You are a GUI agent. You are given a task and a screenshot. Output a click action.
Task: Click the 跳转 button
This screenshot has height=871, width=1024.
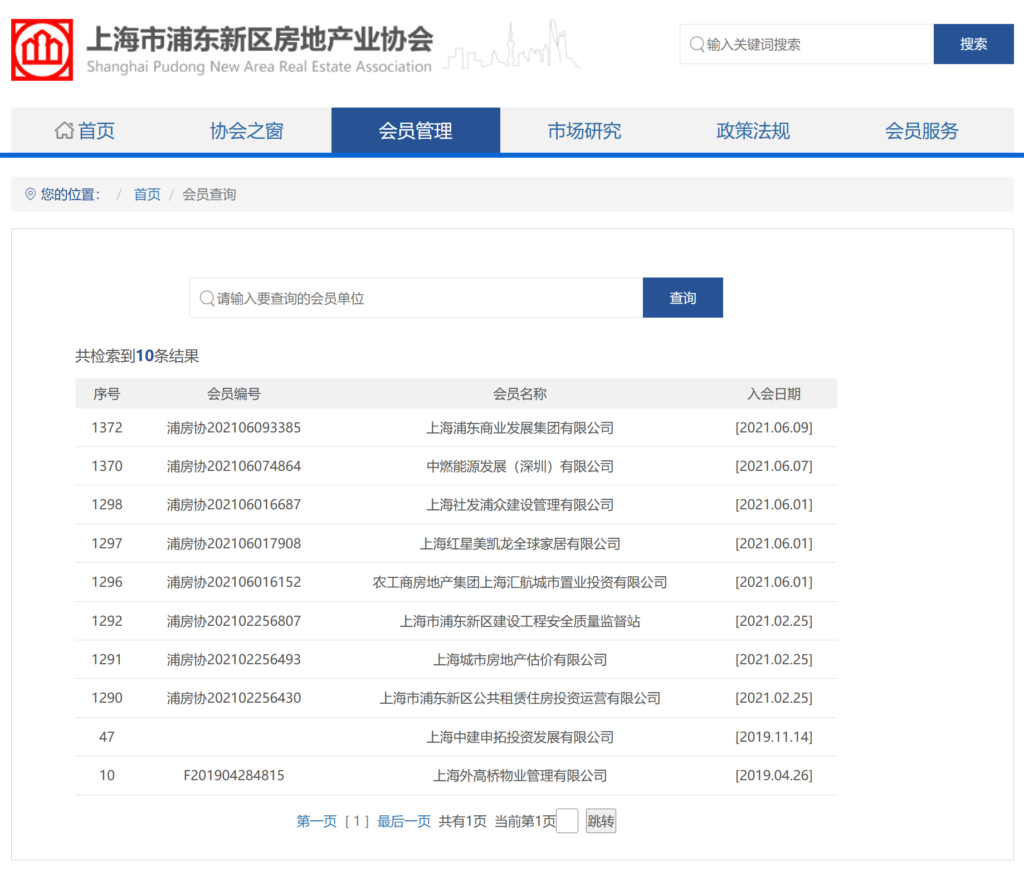pos(601,821)
